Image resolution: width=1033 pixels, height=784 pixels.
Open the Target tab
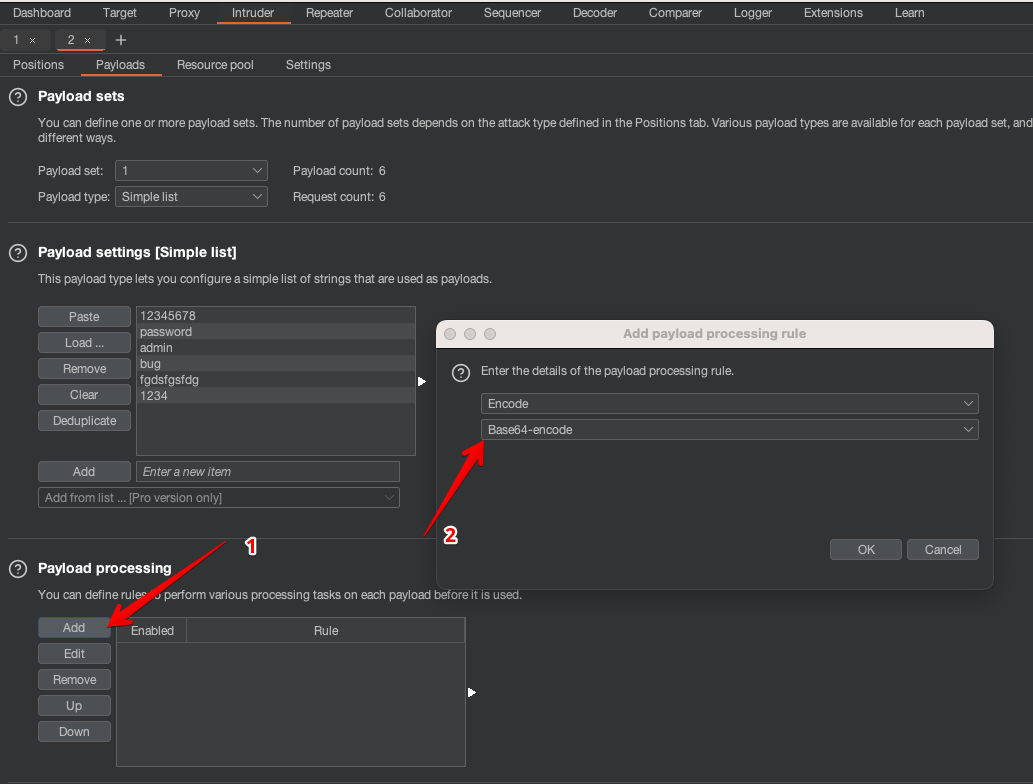tap(120, 13)
